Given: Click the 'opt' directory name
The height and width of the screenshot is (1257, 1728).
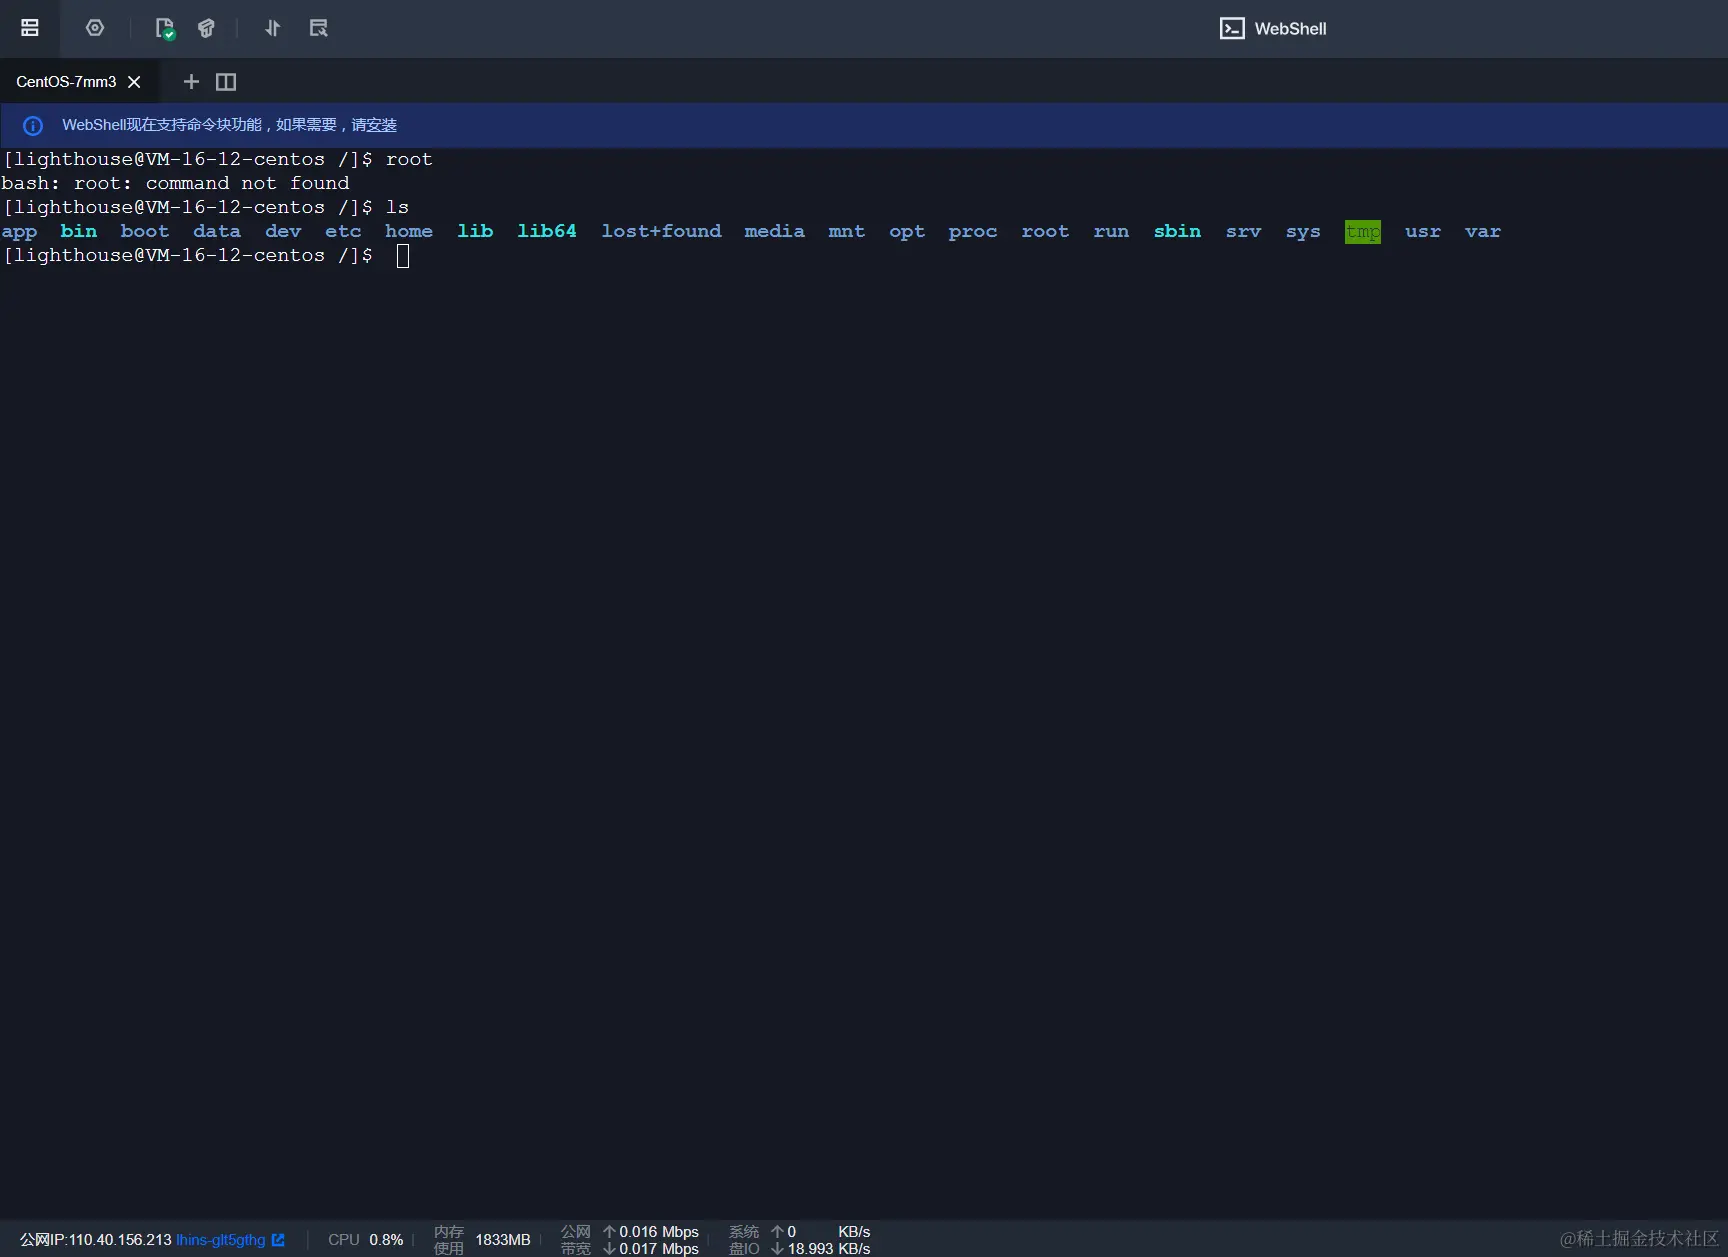Looking at the screenshot, I should point(907,232).
